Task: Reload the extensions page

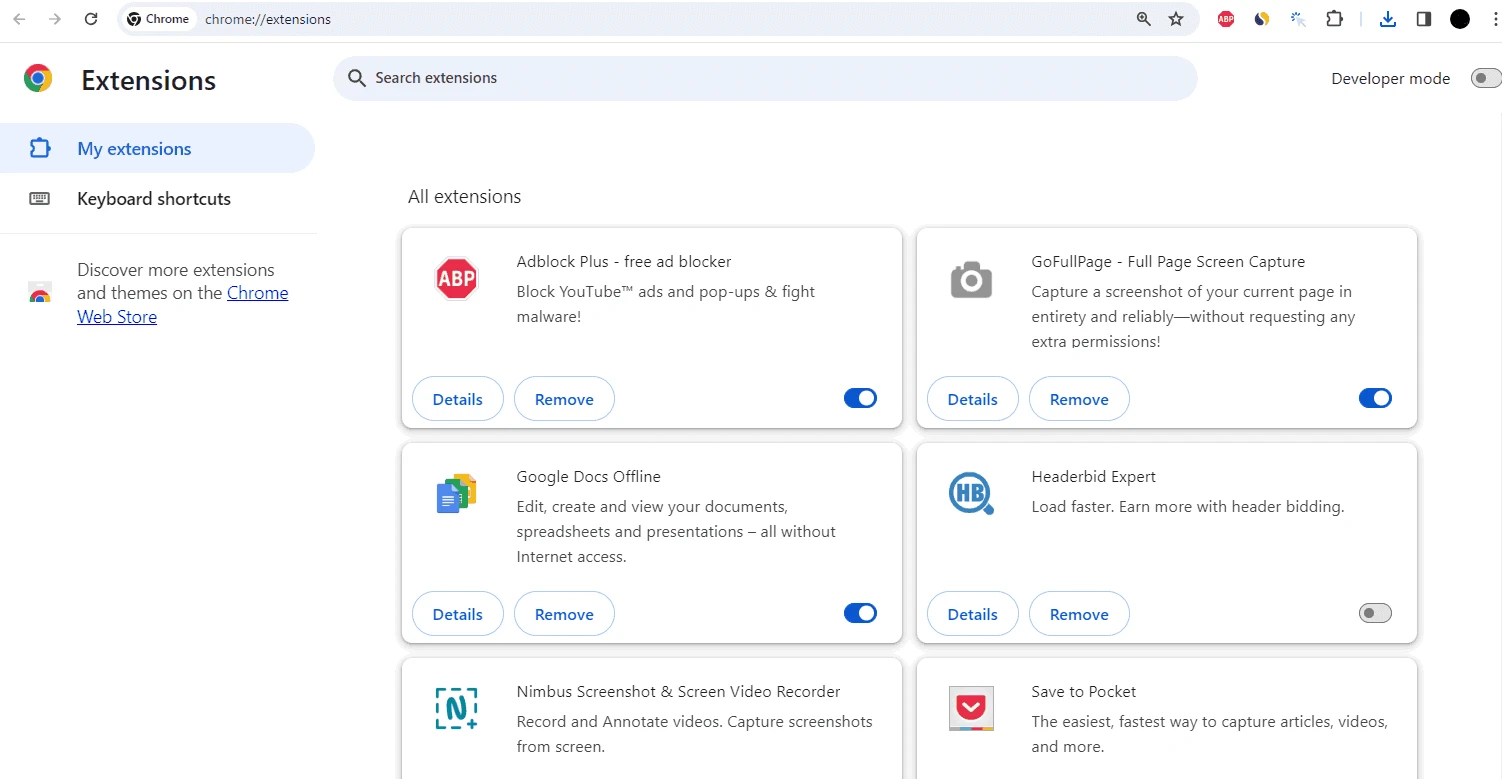Action: 91,19
